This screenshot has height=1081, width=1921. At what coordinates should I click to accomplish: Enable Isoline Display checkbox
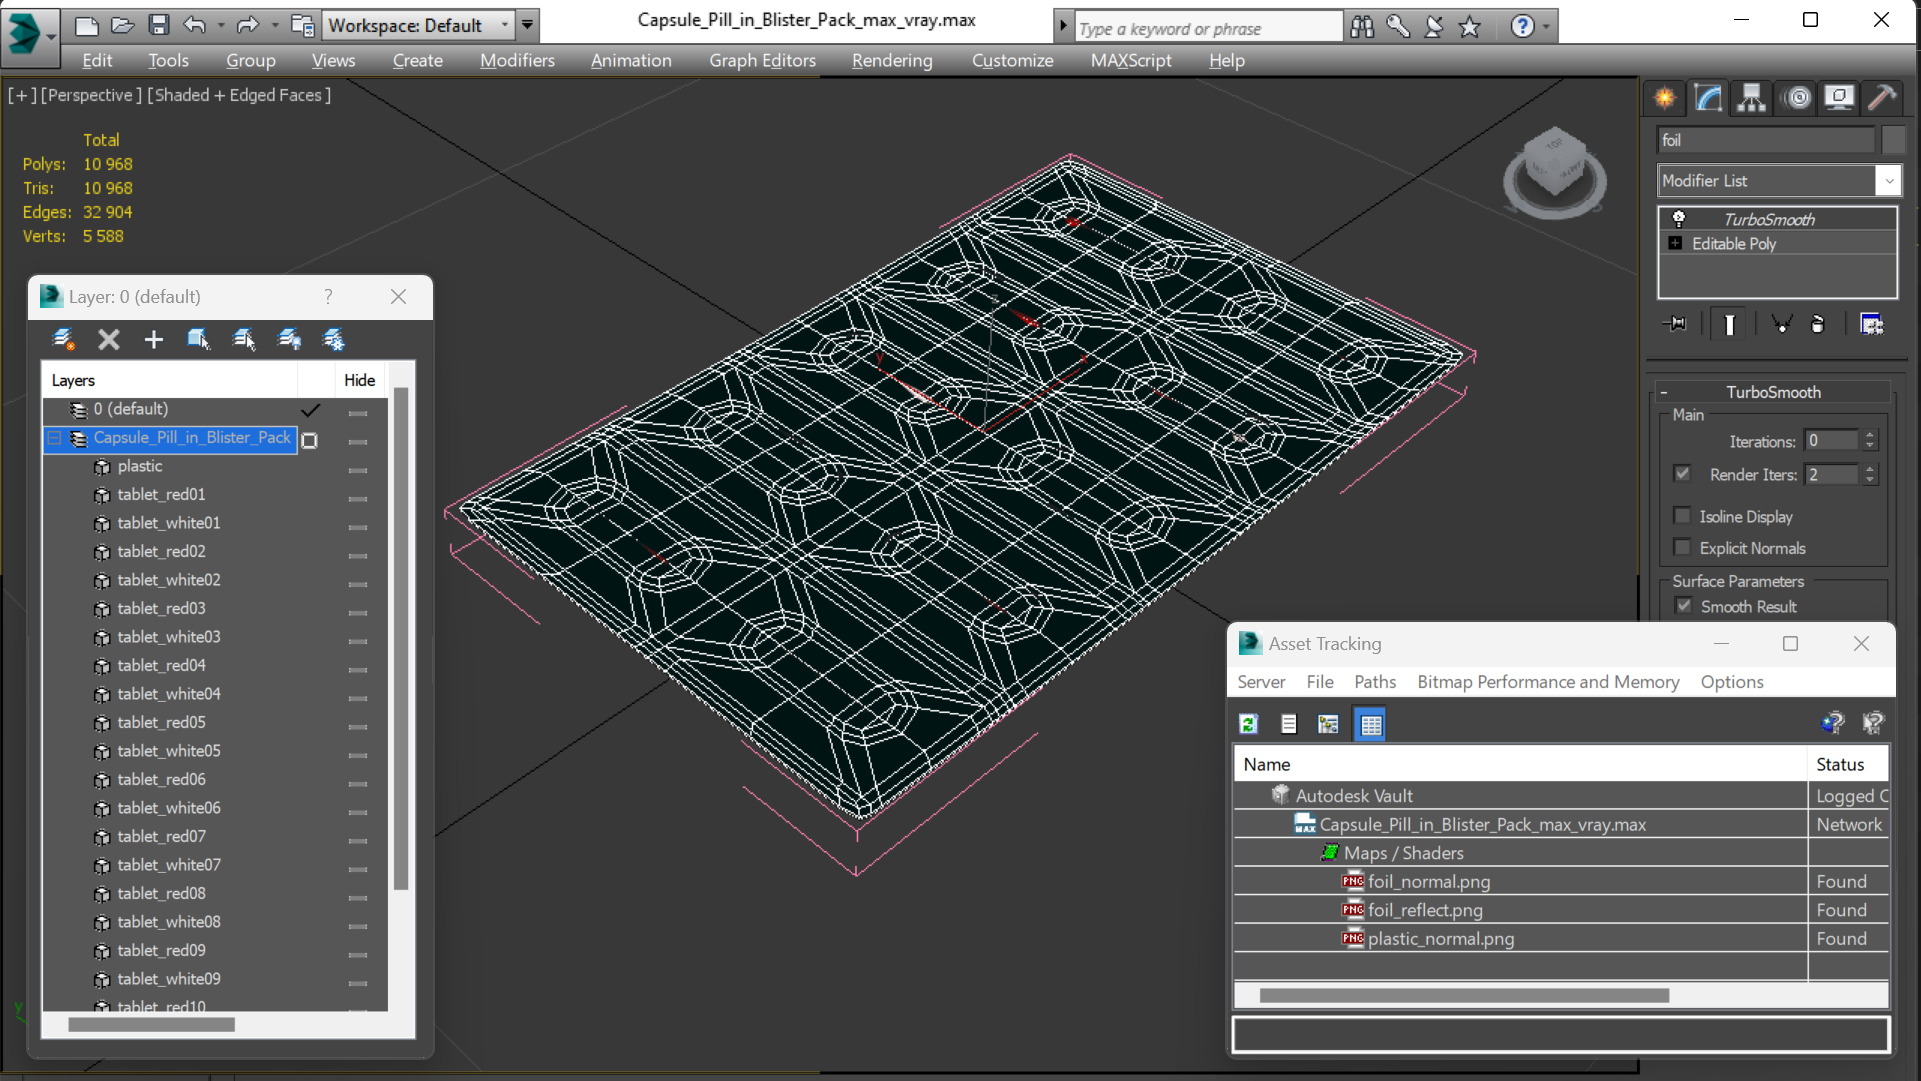coord(1682,516)
